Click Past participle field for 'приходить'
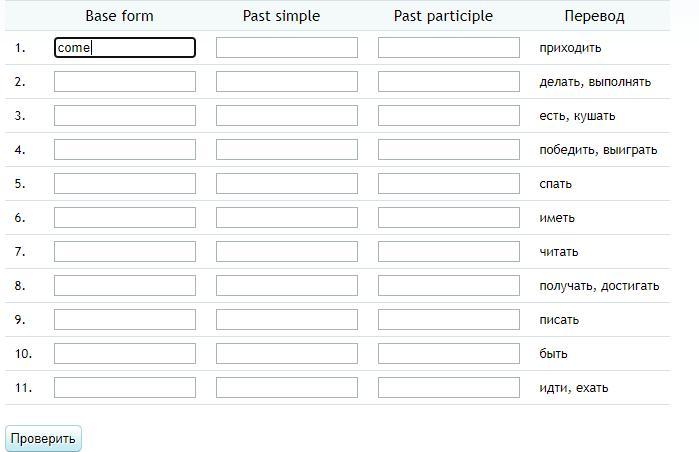Screen dimensions: 699x452 [x=448, y=48]
